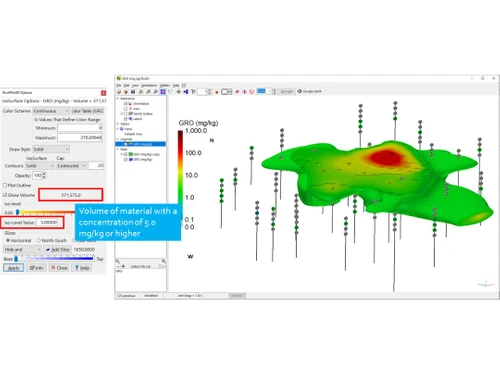Click the Help button in options dialog

tap(82, 268)
